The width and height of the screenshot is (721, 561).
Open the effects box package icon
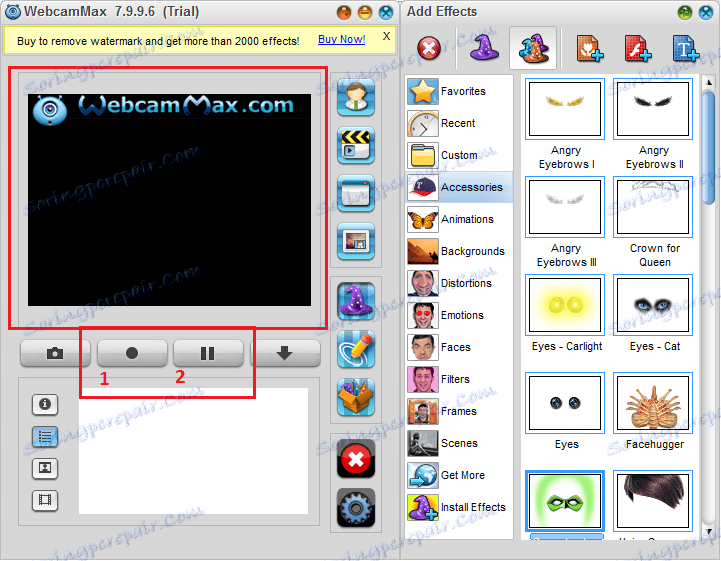click(356, 397)
